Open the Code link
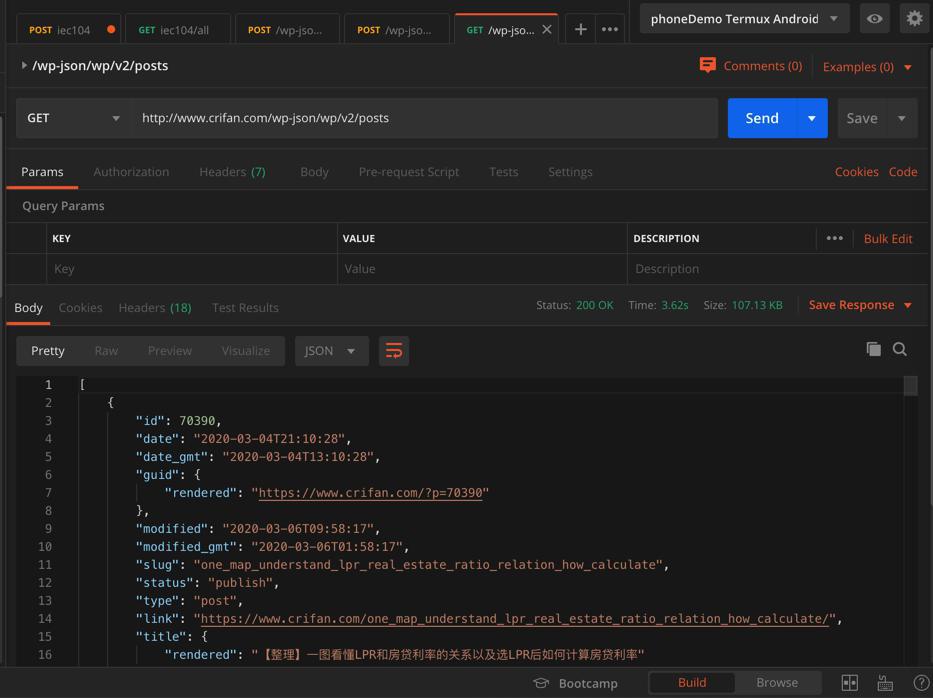The image size is (933, 698). pos(903,172)
